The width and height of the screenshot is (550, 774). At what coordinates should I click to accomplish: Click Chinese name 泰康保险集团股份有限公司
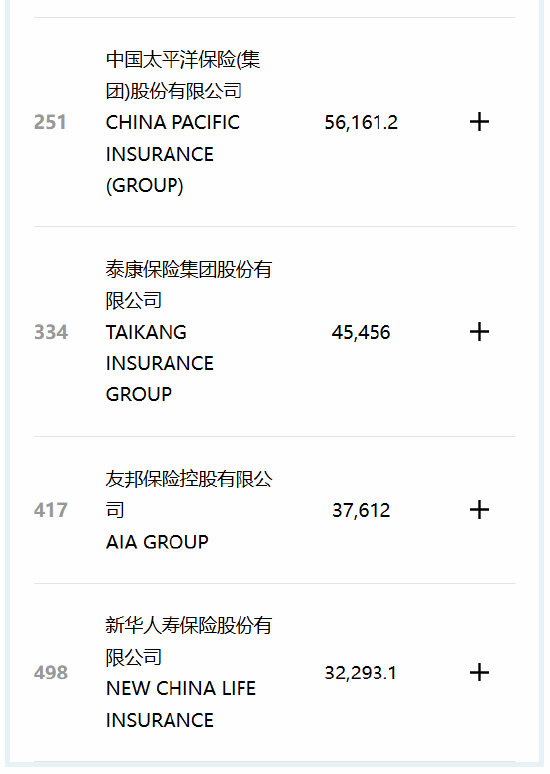tap(189, 285)
